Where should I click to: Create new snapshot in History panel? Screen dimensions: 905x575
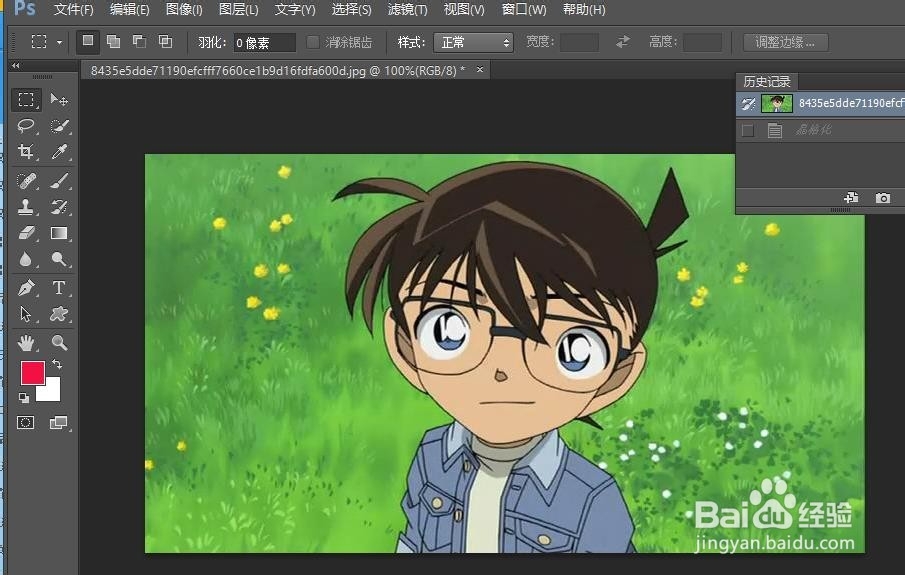[x=882, y=197]
